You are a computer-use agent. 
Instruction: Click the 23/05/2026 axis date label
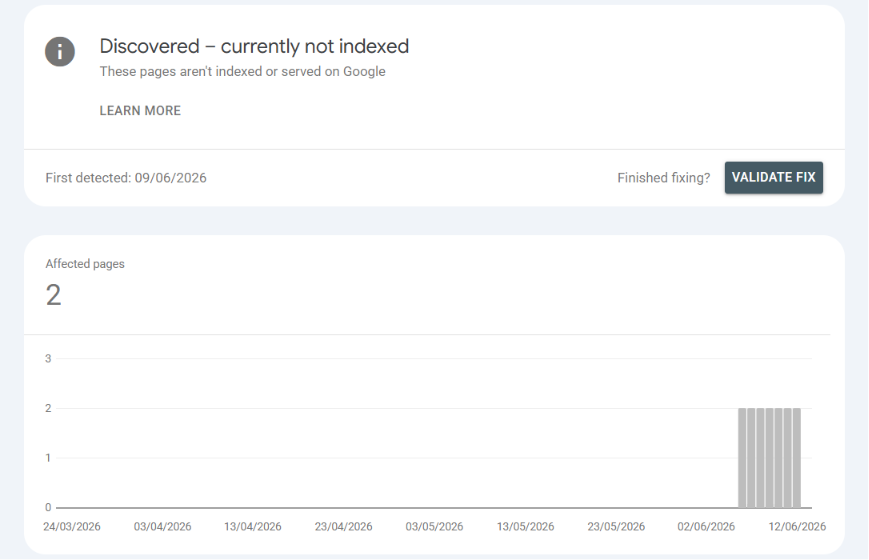tap(616, 527)
